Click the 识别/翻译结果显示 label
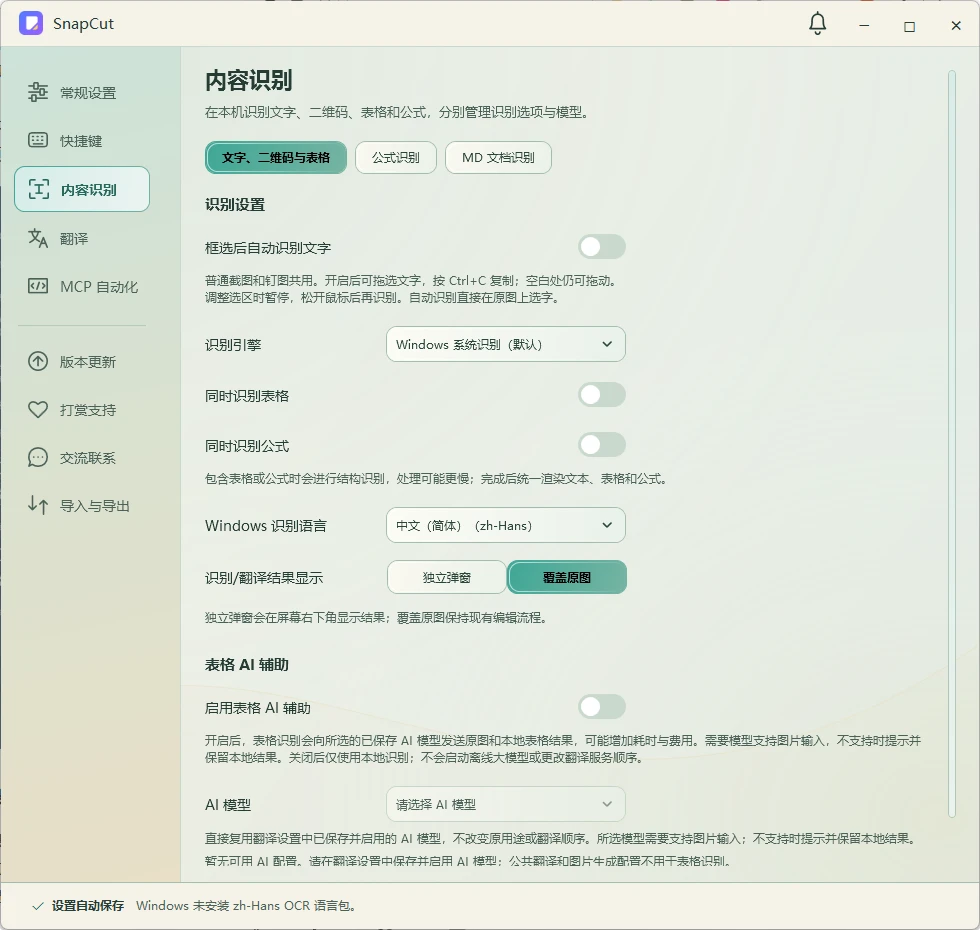This screenshot has height=930, width=980. 264,578
